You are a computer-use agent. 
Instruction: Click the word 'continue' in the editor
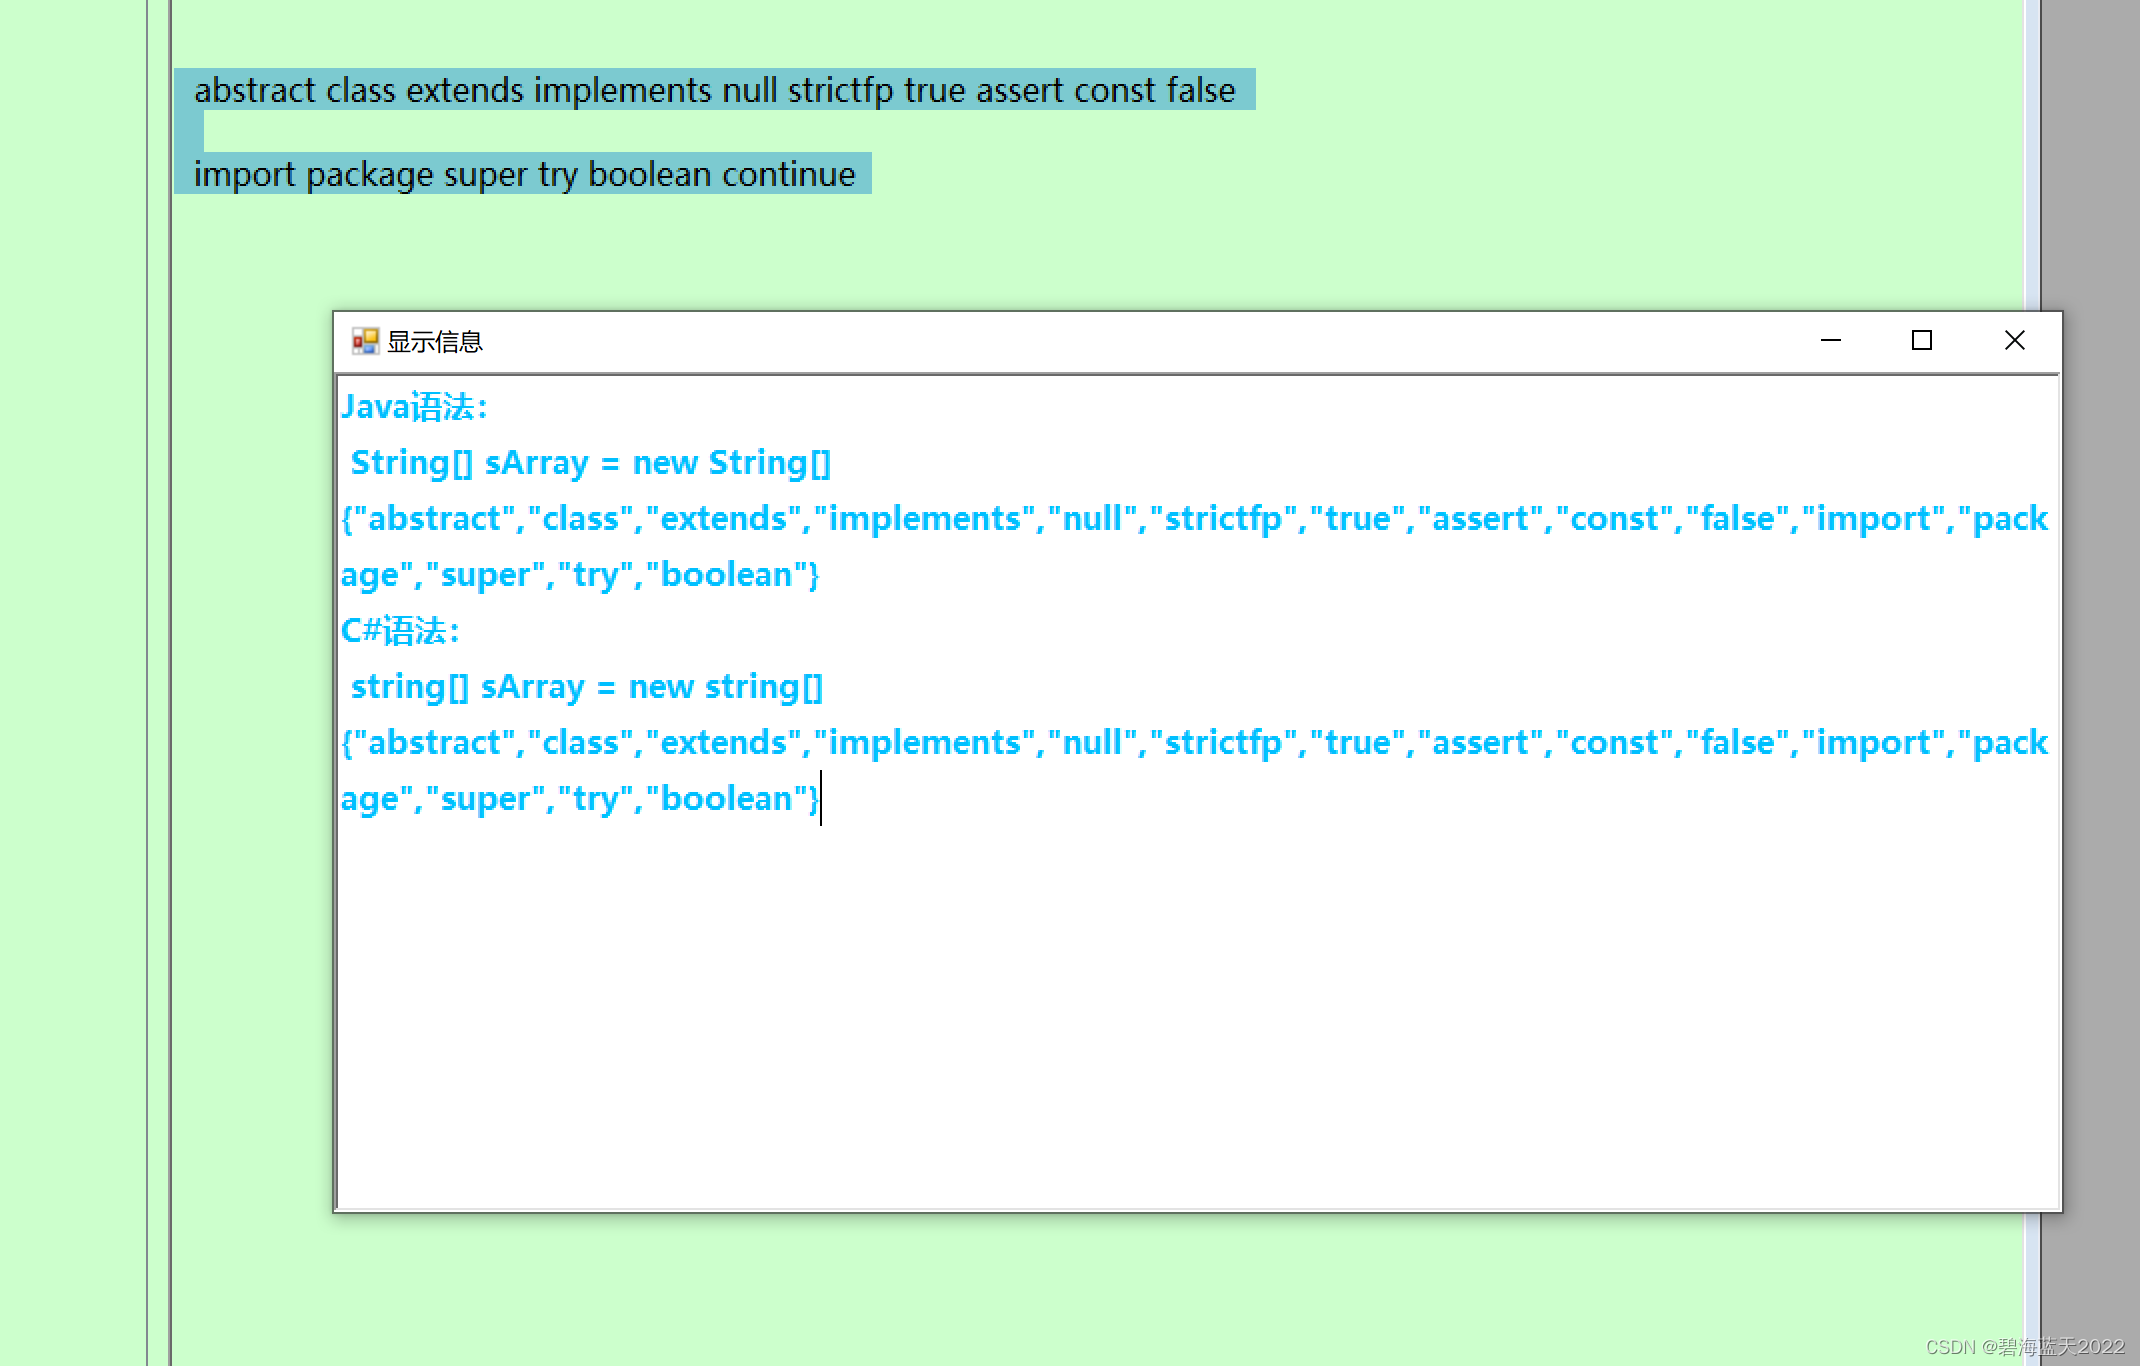tap(788, 175)
